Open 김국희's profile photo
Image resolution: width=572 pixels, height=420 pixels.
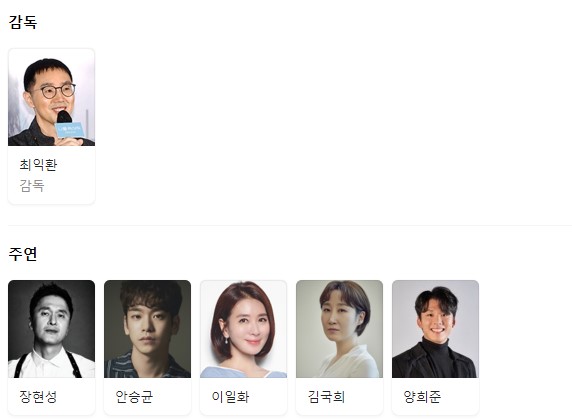click(x=339, y=329)
